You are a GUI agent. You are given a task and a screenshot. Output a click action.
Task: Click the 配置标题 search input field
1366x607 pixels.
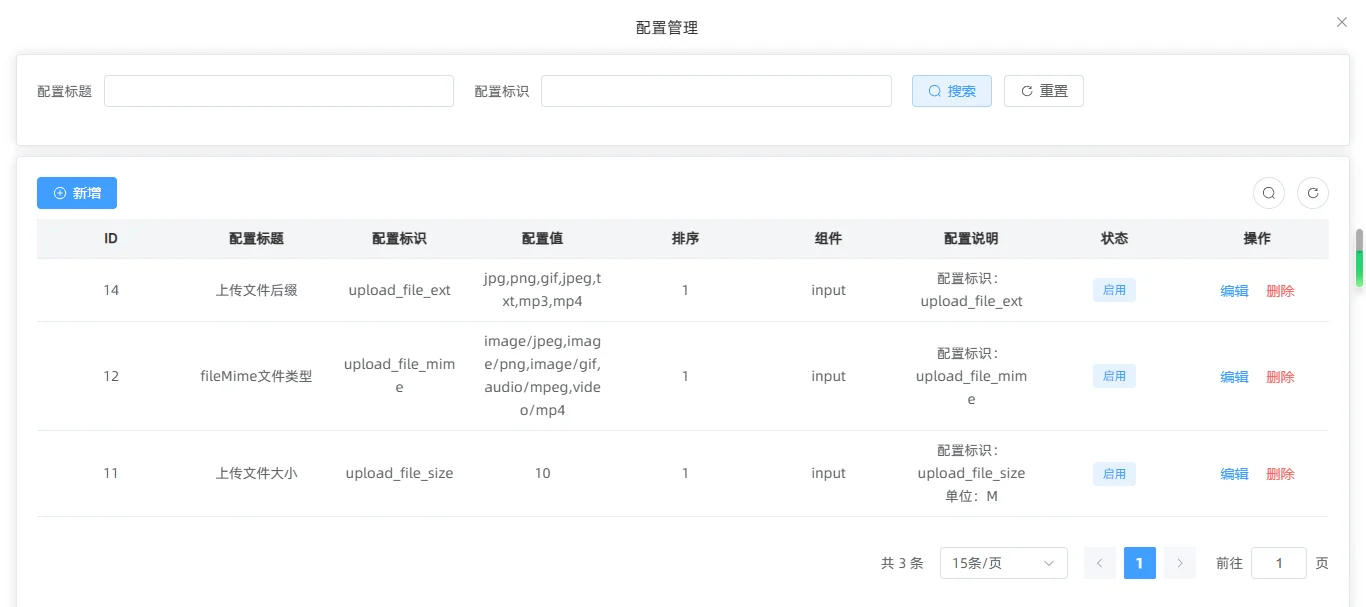[x=278, y=90]
